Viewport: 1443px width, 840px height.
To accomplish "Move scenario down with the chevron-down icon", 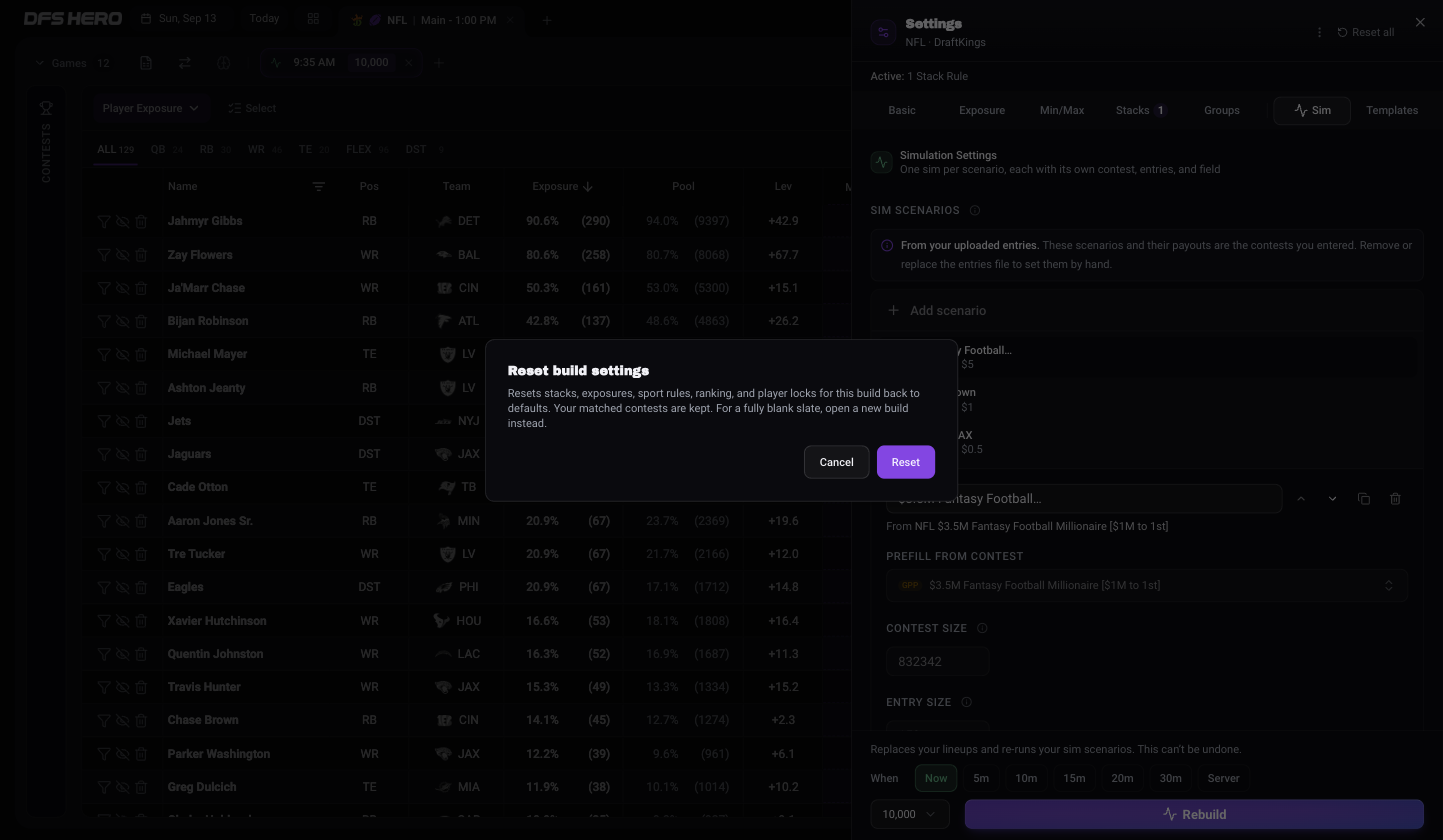I will click(x=1332, y=499).
